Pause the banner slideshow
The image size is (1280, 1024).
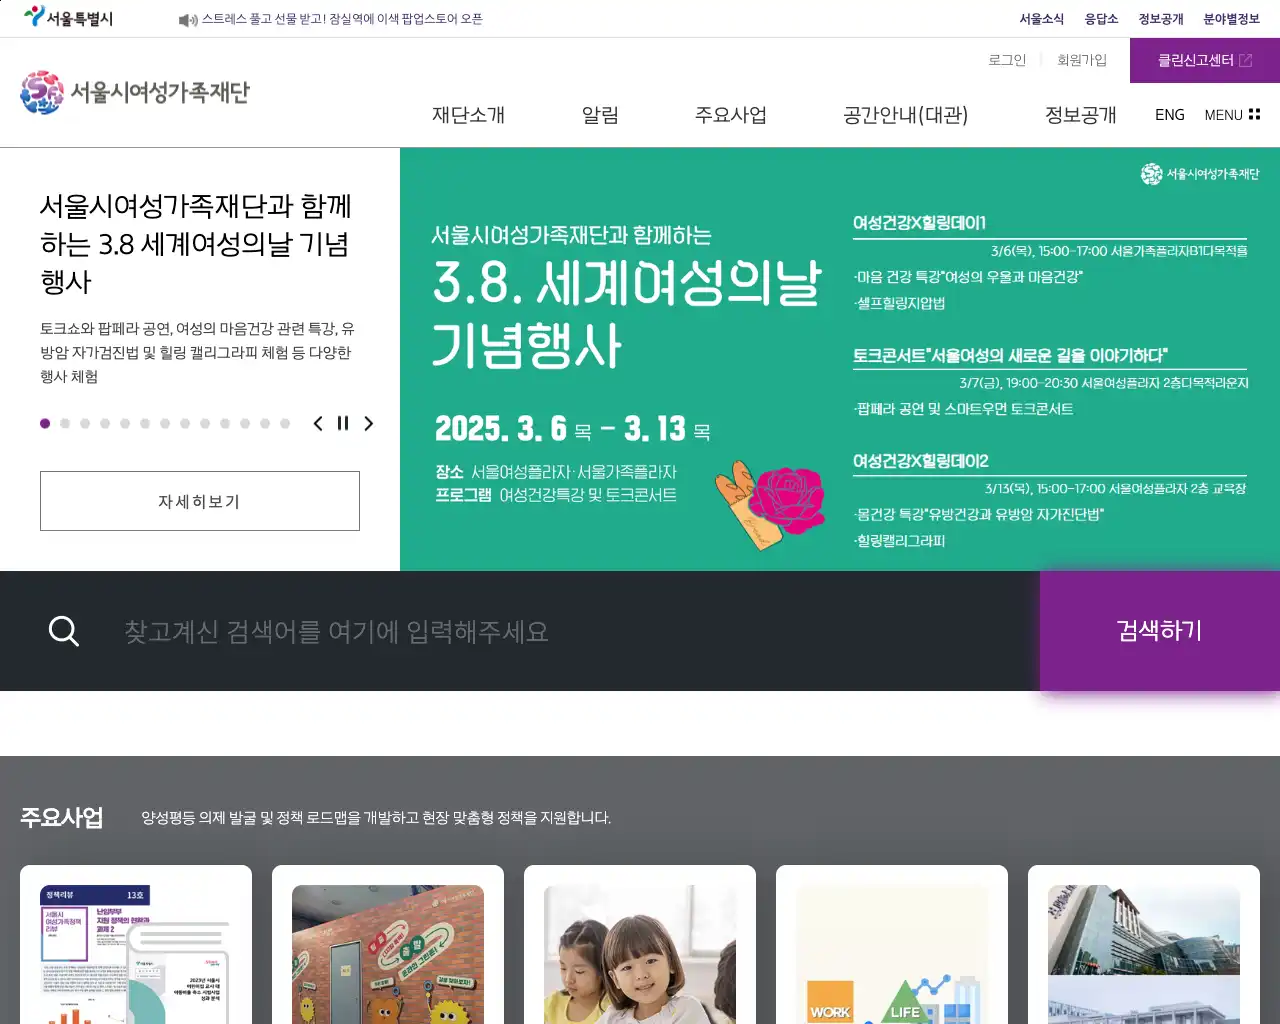pos(342,423)
